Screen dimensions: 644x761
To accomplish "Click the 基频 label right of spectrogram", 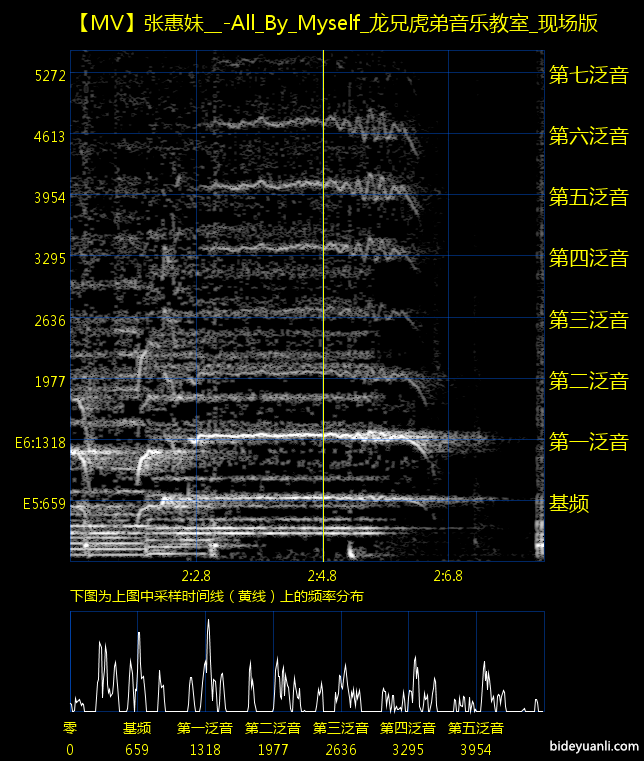I will tap(569, 503).
